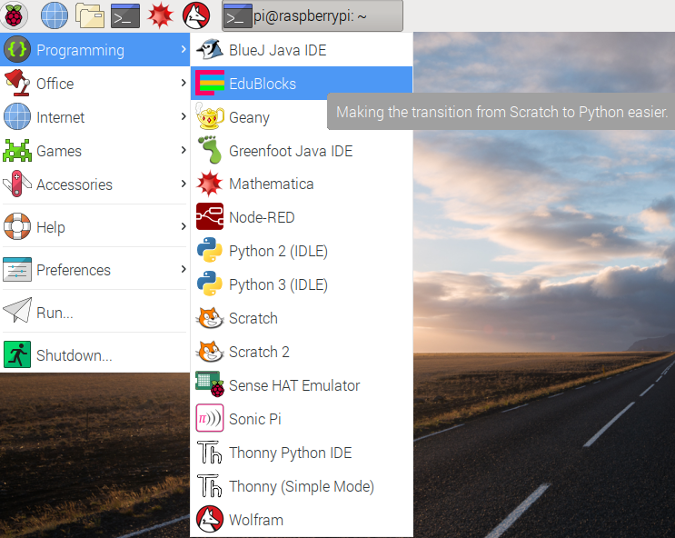The image size is (675, 538).
Task: Start Scratch 2
Action: point(259,352)
